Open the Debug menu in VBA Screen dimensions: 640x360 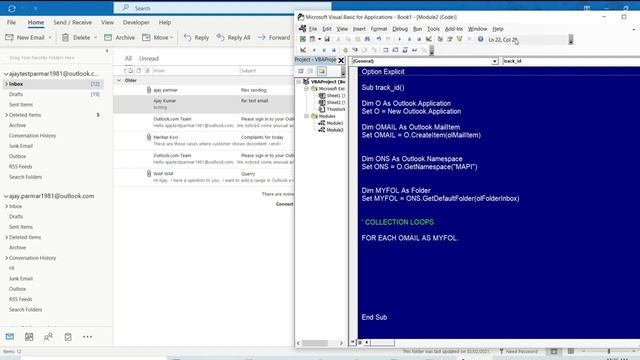pyautogui.click(x=400, y=29)
